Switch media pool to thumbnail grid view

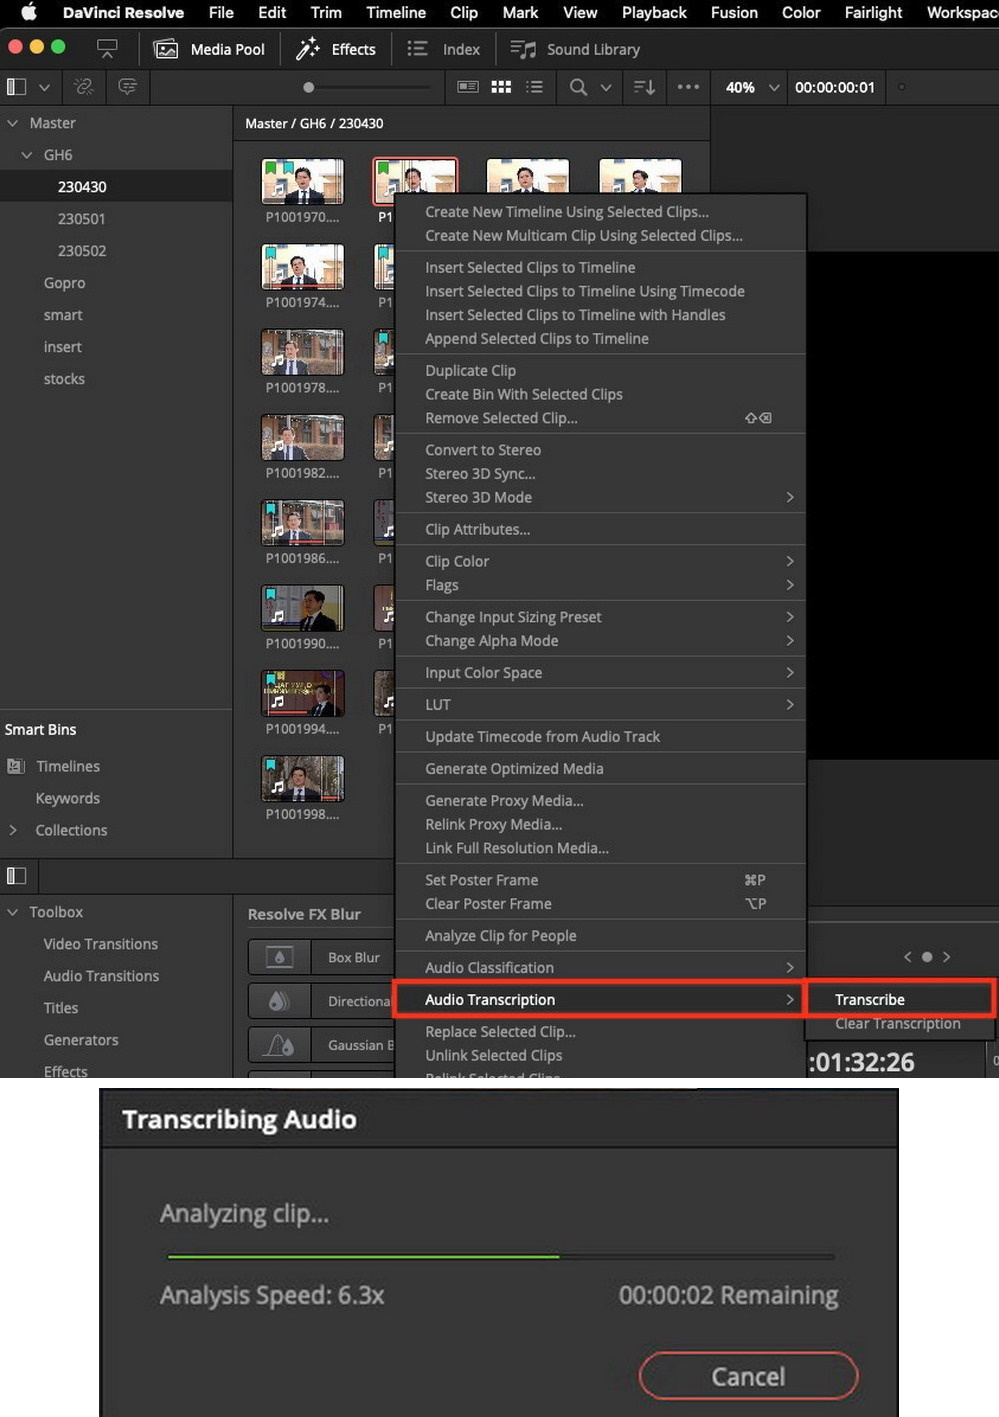tap(501, 87)
